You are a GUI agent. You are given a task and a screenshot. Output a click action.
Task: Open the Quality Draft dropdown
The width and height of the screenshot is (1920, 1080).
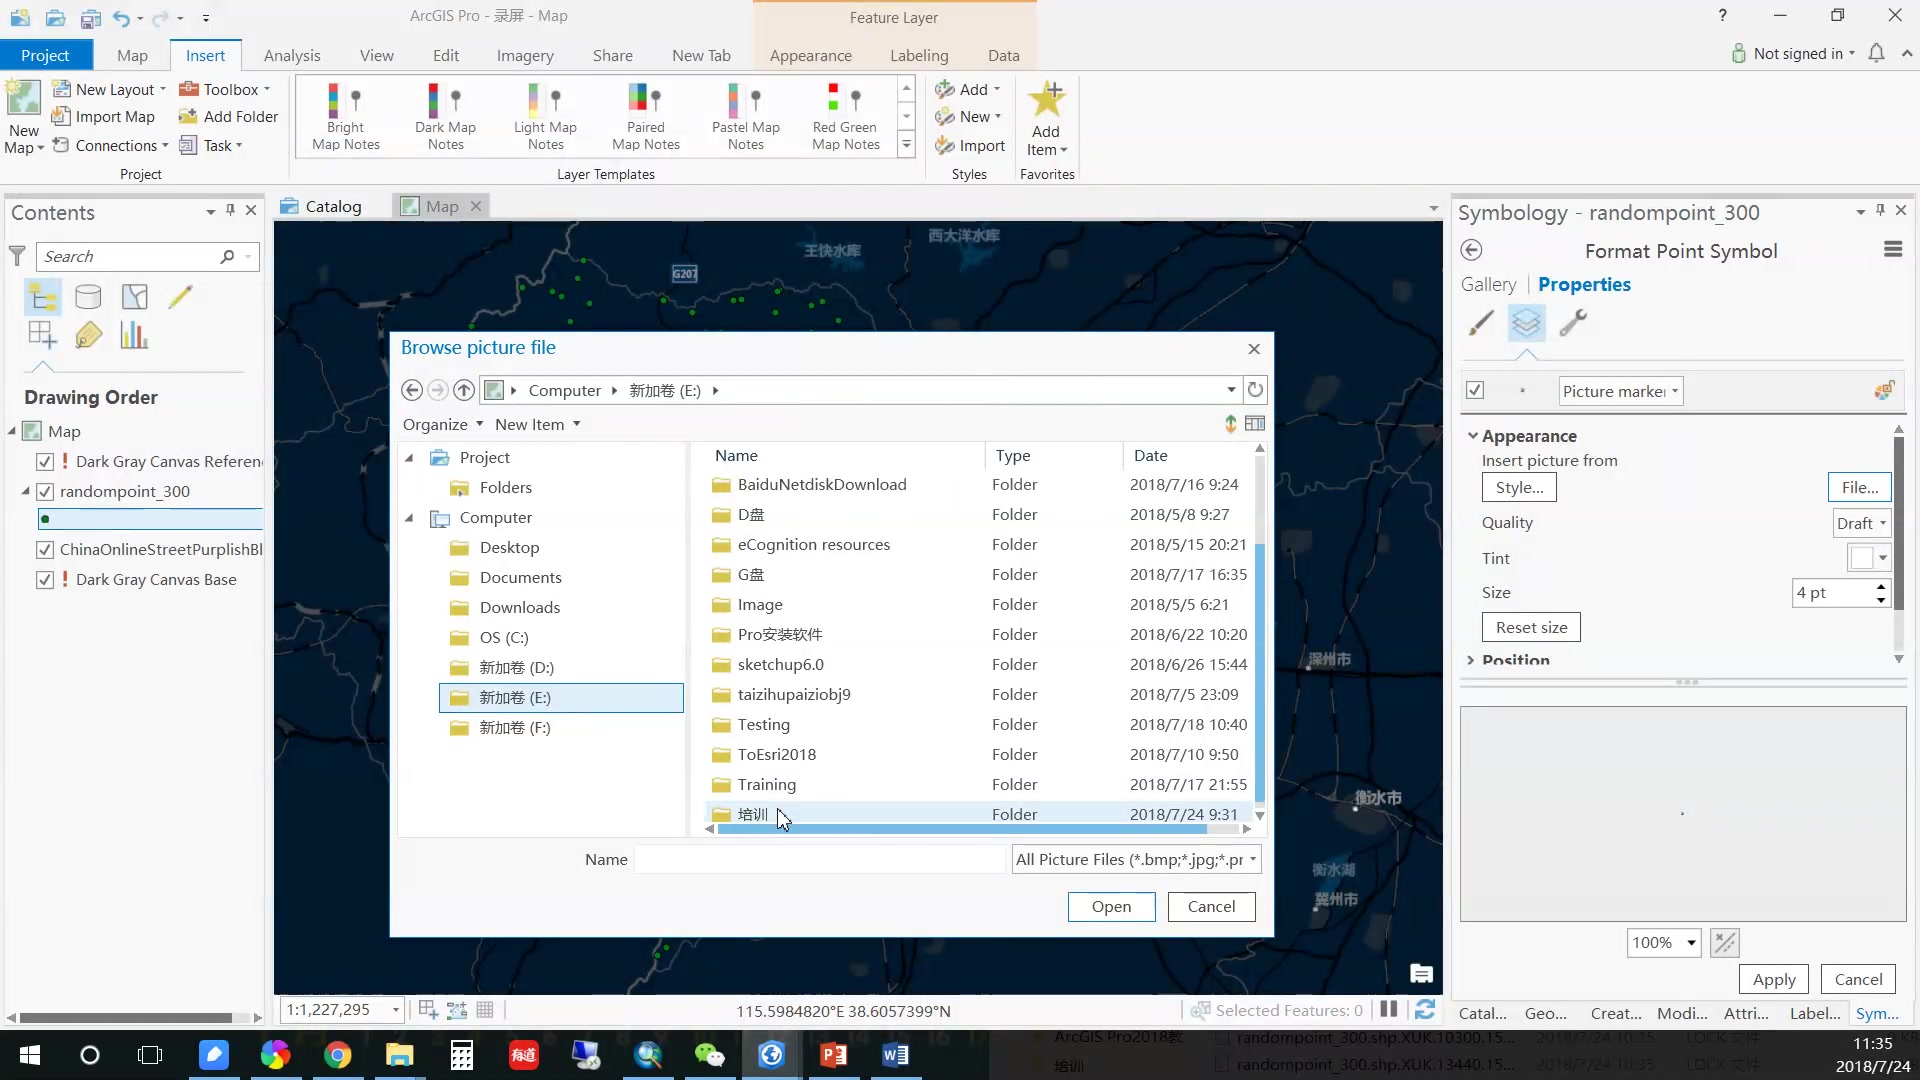click(x=1861, y=523)
